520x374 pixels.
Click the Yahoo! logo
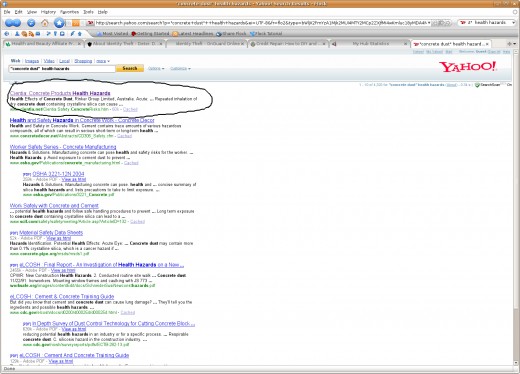468,67
